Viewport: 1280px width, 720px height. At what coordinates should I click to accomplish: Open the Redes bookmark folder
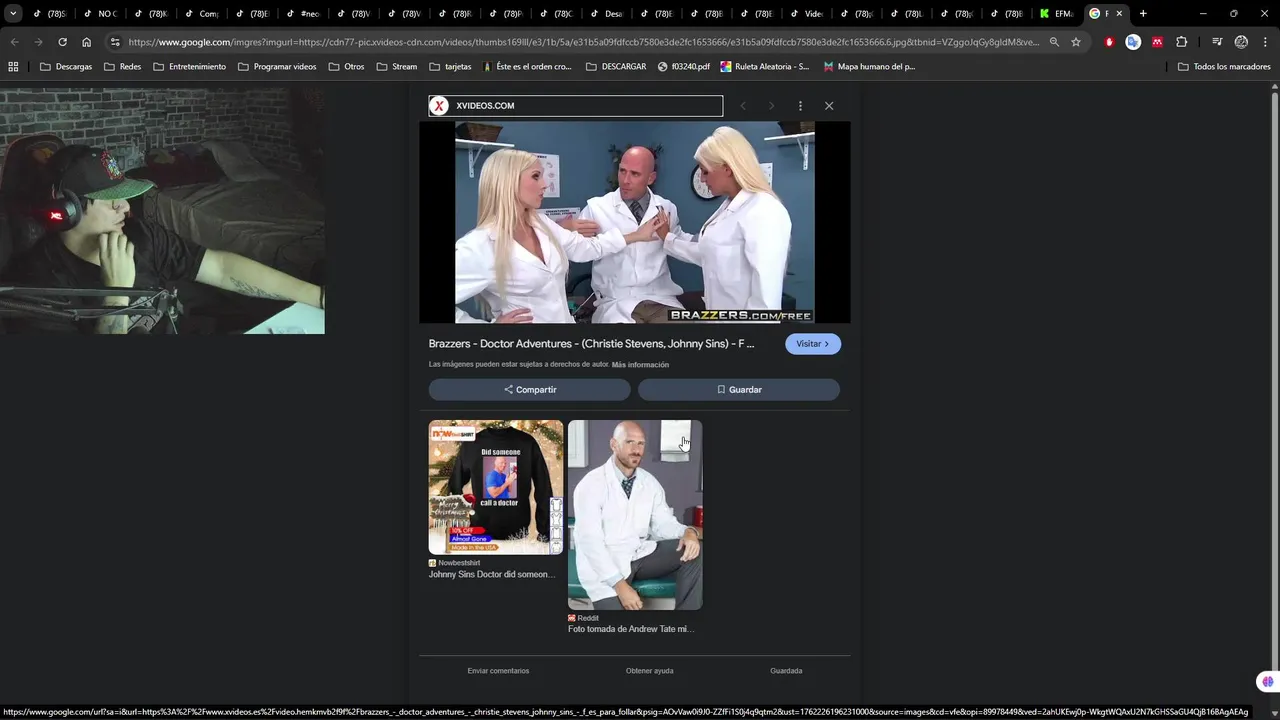(x=123, y=66)
